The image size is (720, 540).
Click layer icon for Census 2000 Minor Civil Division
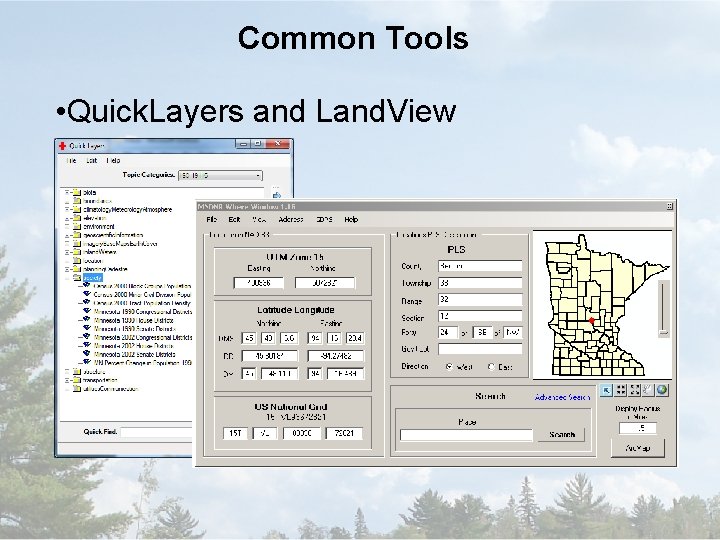coord(86,294)
